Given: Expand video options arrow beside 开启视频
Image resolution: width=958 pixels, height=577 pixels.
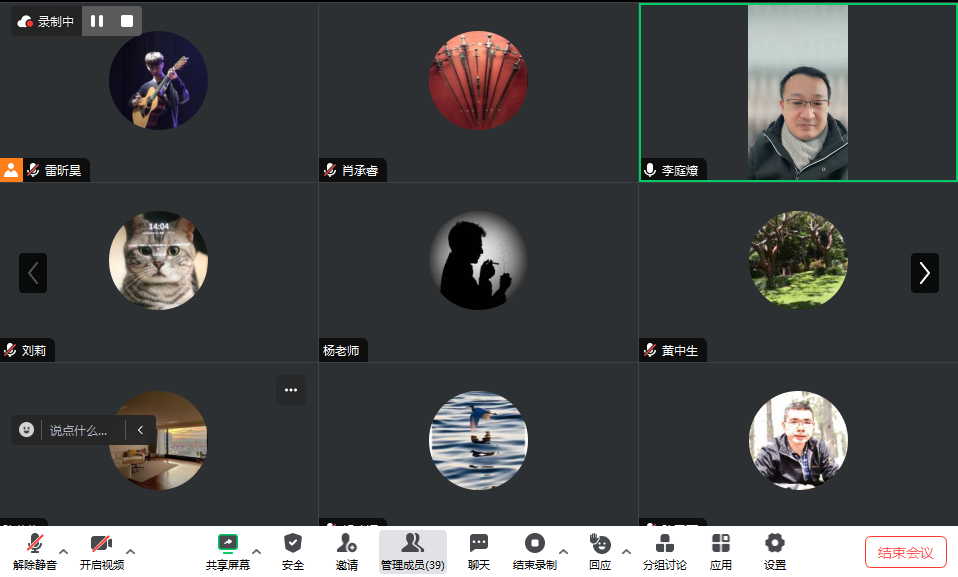Looking at the screenshot, I should point(130,551).
